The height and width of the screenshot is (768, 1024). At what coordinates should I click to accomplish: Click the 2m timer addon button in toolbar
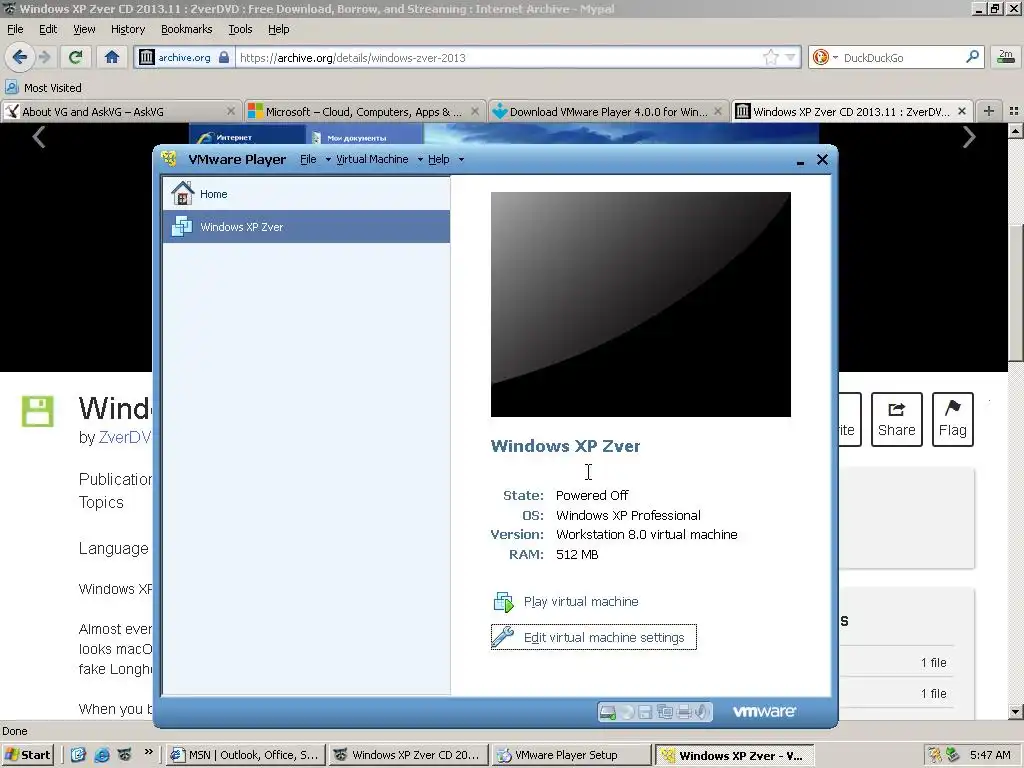tap(1006, 57)
